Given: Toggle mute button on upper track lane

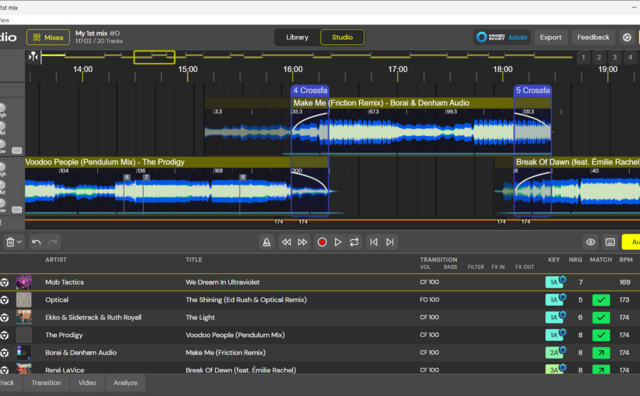Looking at the screenshot, I should pyautogui.click(x=17, y=150).
